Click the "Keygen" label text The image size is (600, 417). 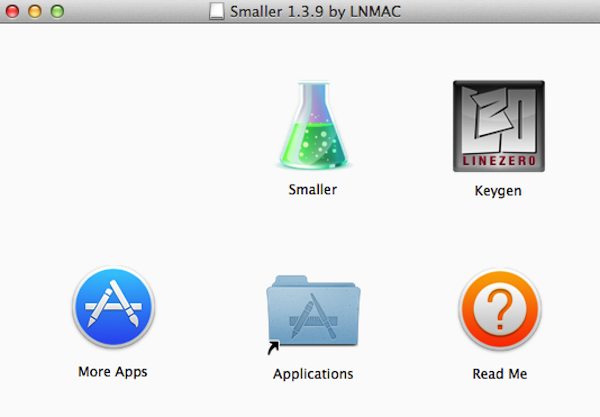pyautogui.click(x=498, y=191)
